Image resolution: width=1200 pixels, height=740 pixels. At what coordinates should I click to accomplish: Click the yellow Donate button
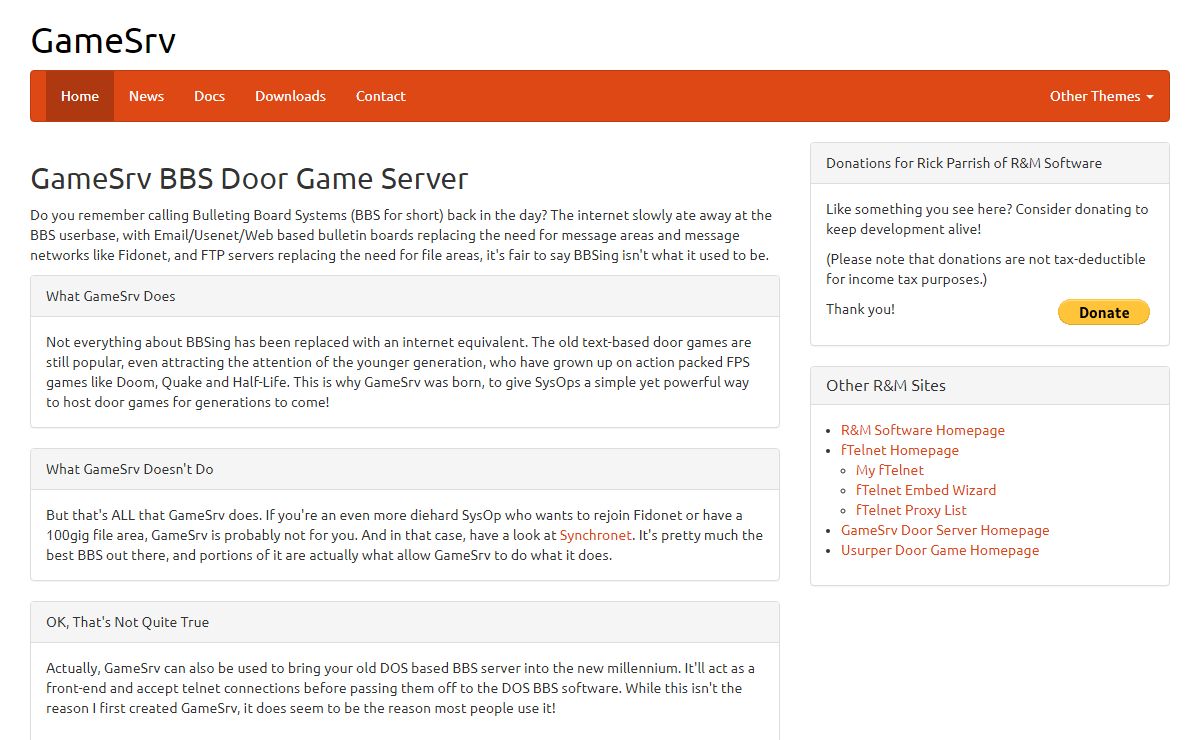pos(1104,312)
